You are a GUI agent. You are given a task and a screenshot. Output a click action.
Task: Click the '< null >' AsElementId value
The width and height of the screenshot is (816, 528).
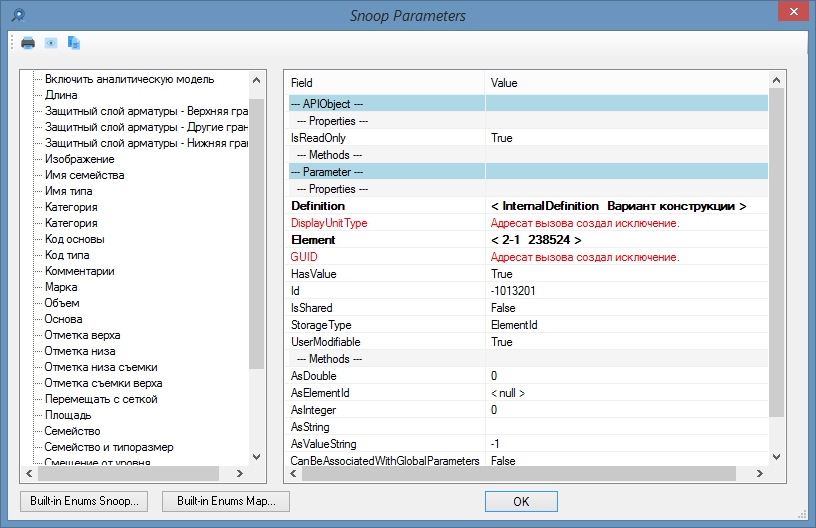pos(508,393)
